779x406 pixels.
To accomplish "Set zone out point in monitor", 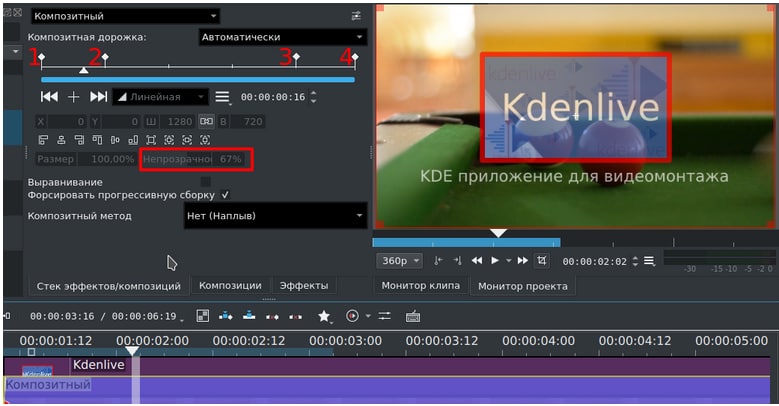I will coord(457,260).
